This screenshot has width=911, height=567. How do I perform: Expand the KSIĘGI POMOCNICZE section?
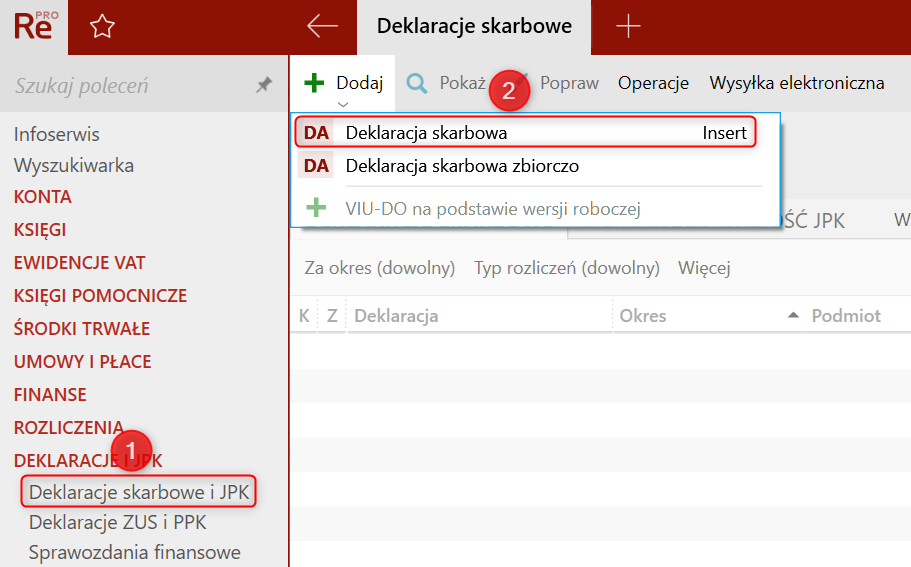100,296
